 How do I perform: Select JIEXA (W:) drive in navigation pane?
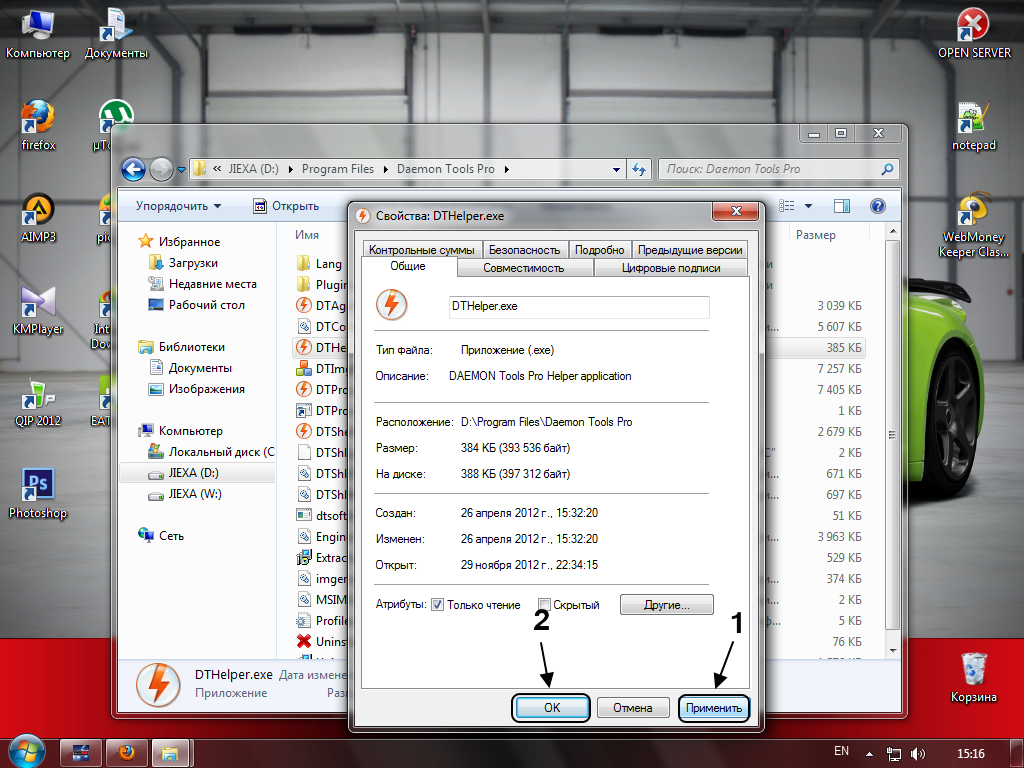[185, 494]
